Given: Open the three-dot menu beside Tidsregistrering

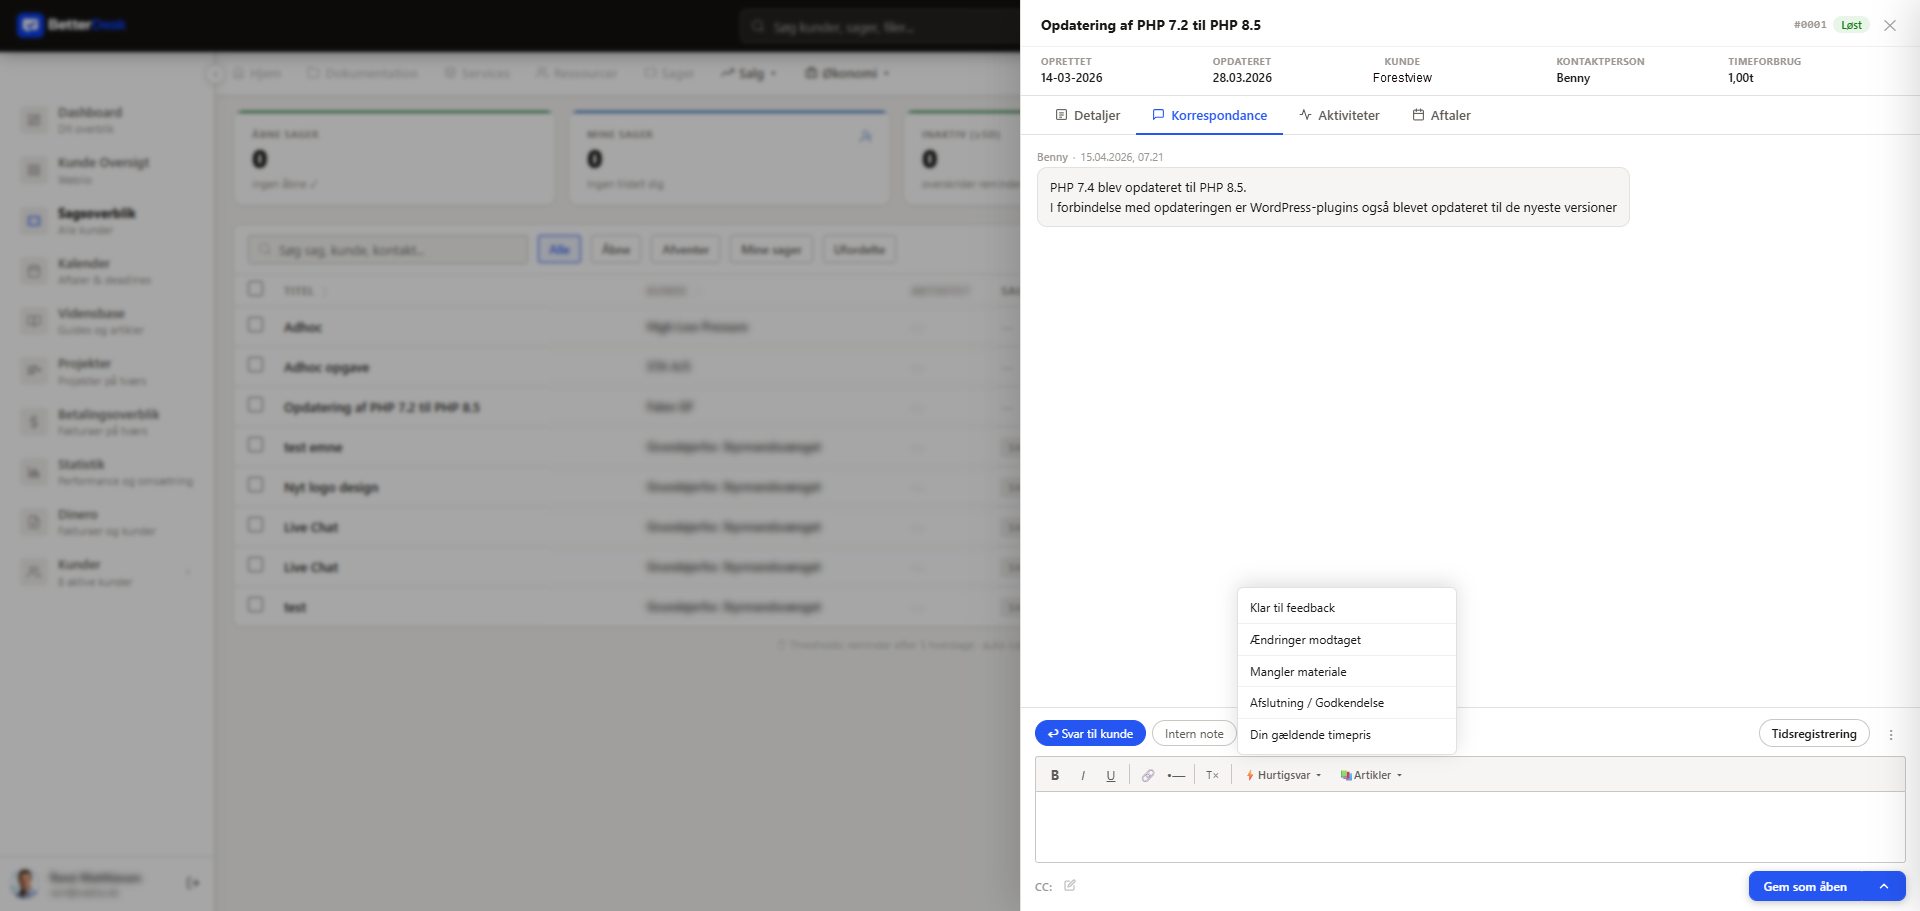Looking at the screenshot, I should click(x=1890, y=734).
